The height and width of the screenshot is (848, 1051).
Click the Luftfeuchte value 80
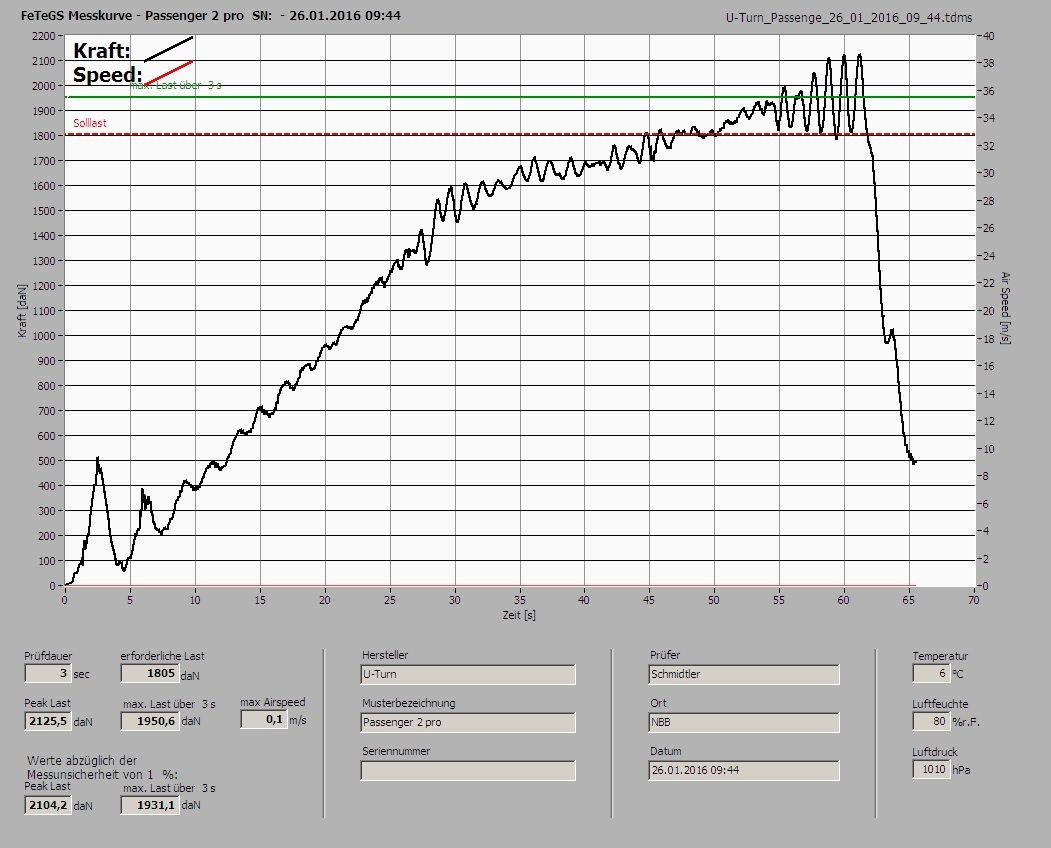pyautogui.click(x=930, y=721)
